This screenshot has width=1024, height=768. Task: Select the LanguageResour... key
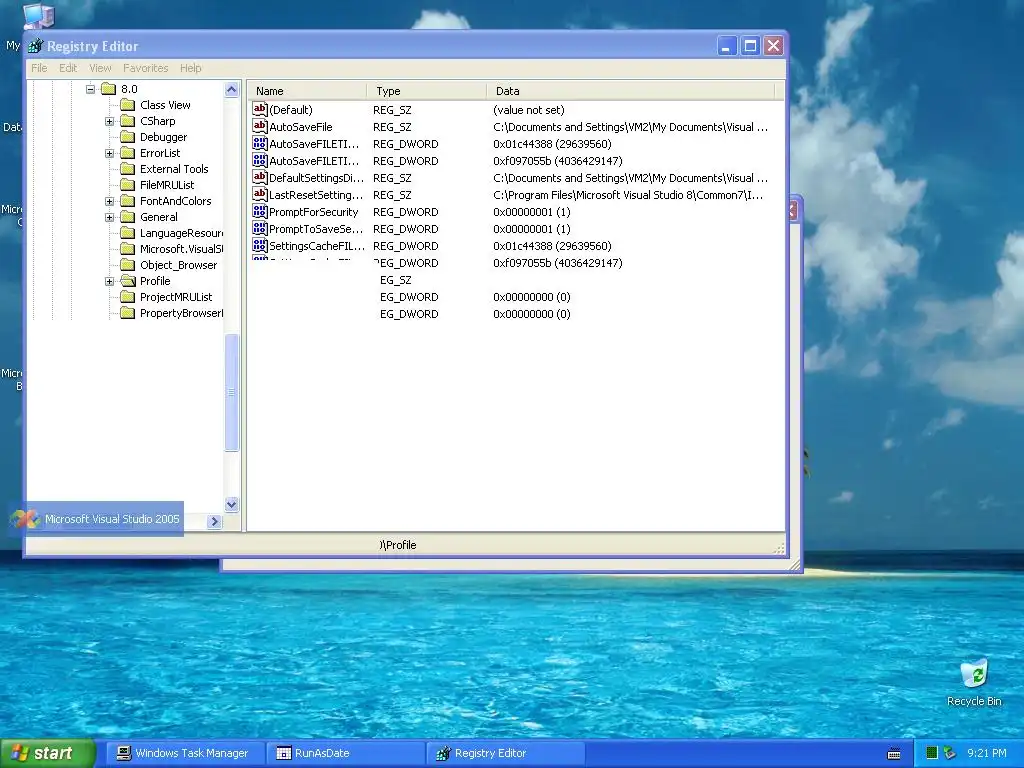(x=181, y=233)
